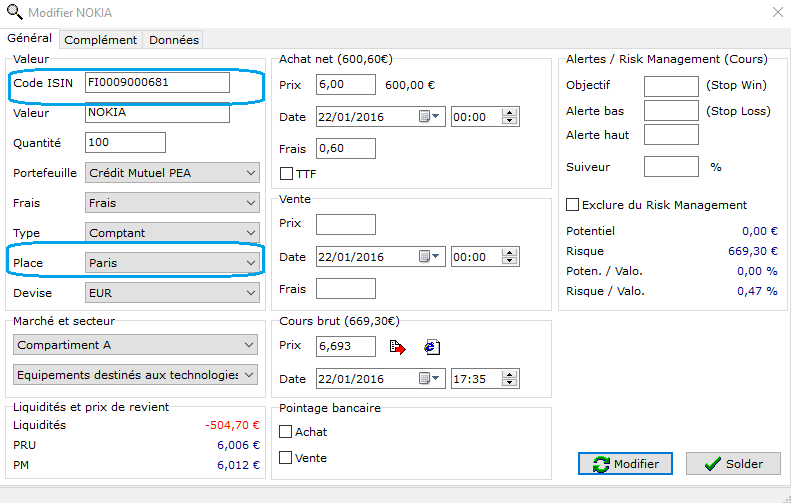Open the Place dropdown showing Paris
This screenshot has width=791, height=503.
(x=172, y=263)
